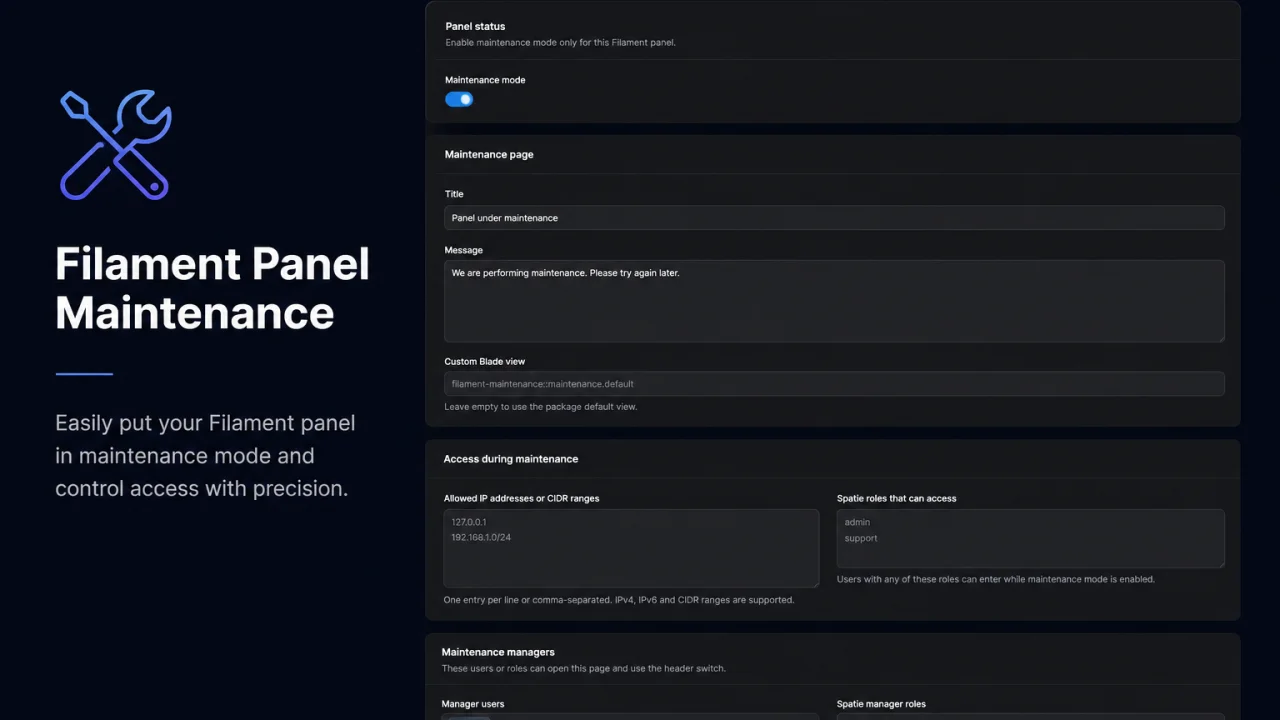
Task: Click the 'Manager users' label
Action: 473,704
